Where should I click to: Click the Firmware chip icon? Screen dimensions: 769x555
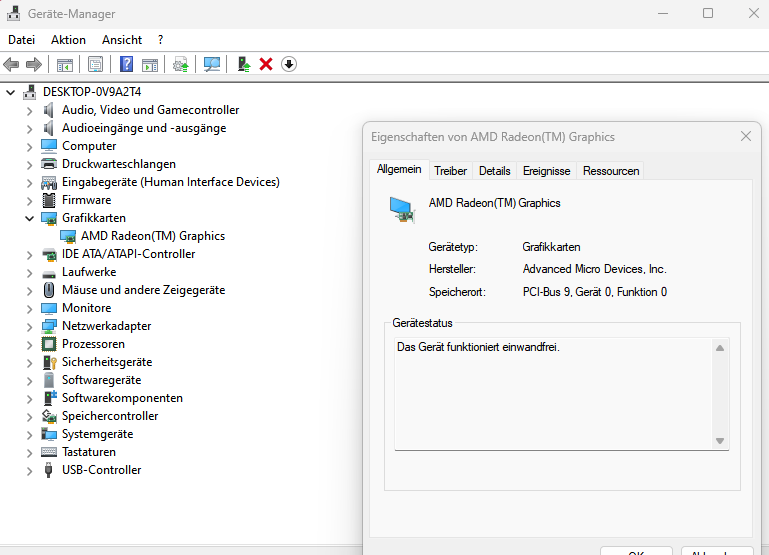point(49,200)
